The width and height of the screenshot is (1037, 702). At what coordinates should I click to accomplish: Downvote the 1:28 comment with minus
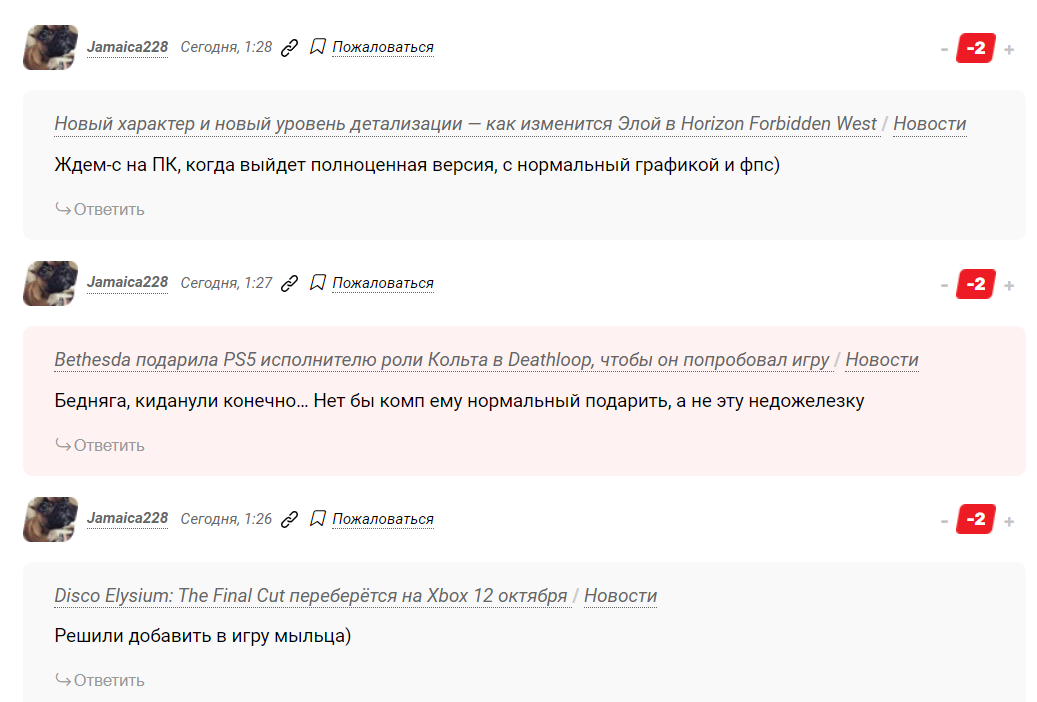(x=944, y=50)
